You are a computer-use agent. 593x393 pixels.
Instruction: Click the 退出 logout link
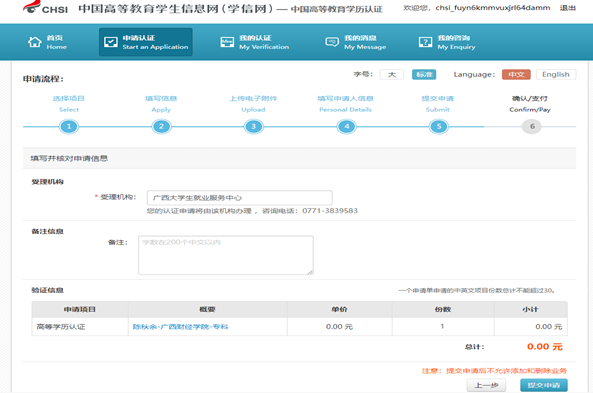tap(568, 8)
